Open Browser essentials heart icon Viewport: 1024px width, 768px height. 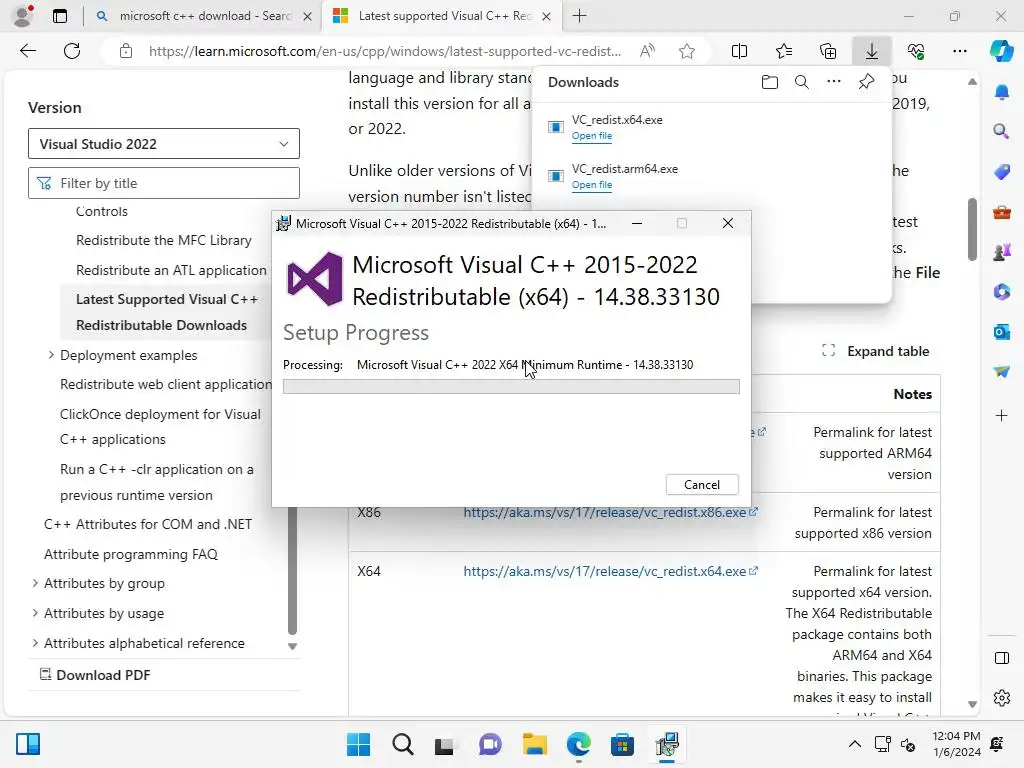tap(916, 51)
